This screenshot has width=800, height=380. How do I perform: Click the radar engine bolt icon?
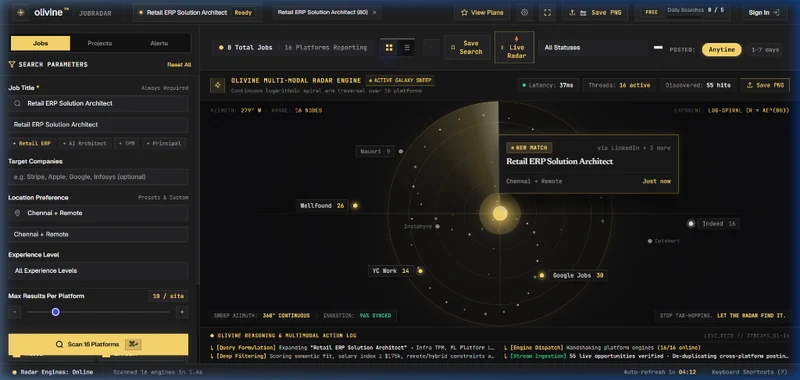point(218,85)
